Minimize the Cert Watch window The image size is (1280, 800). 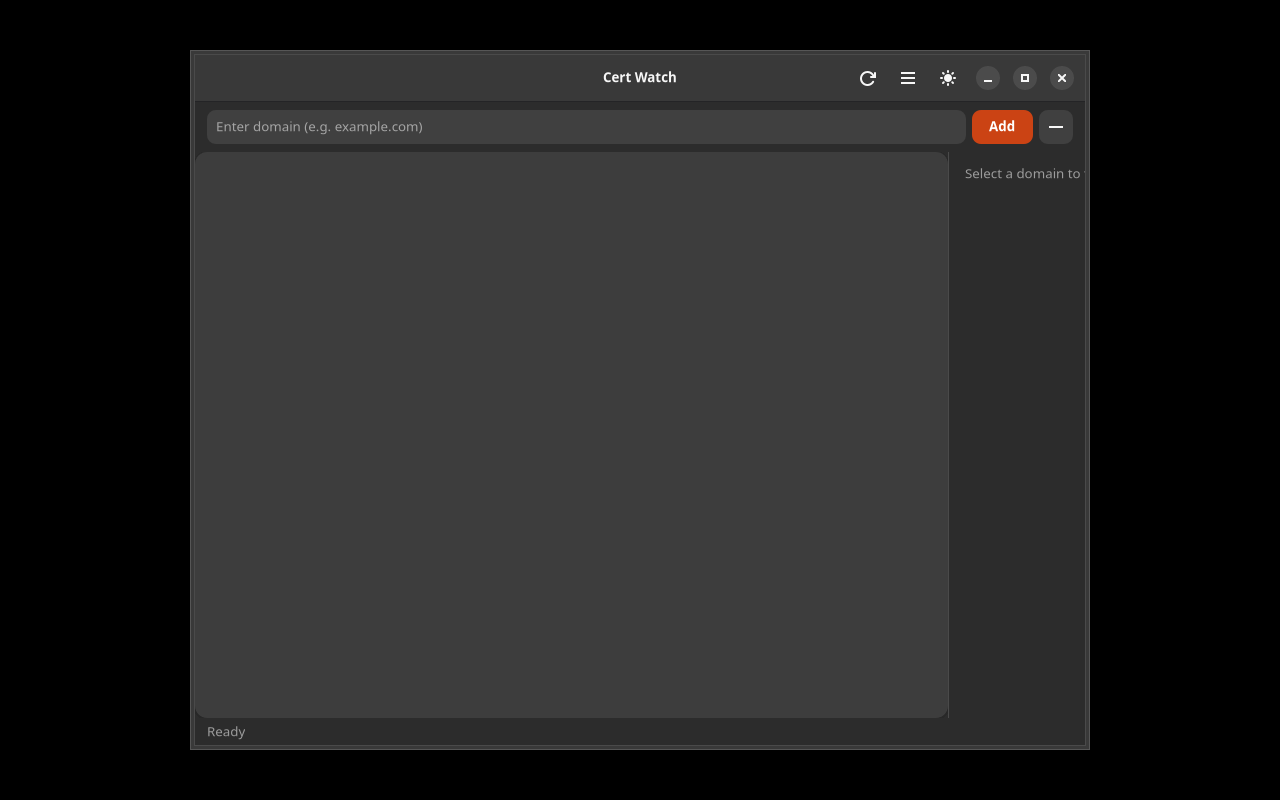pos(988,78)
